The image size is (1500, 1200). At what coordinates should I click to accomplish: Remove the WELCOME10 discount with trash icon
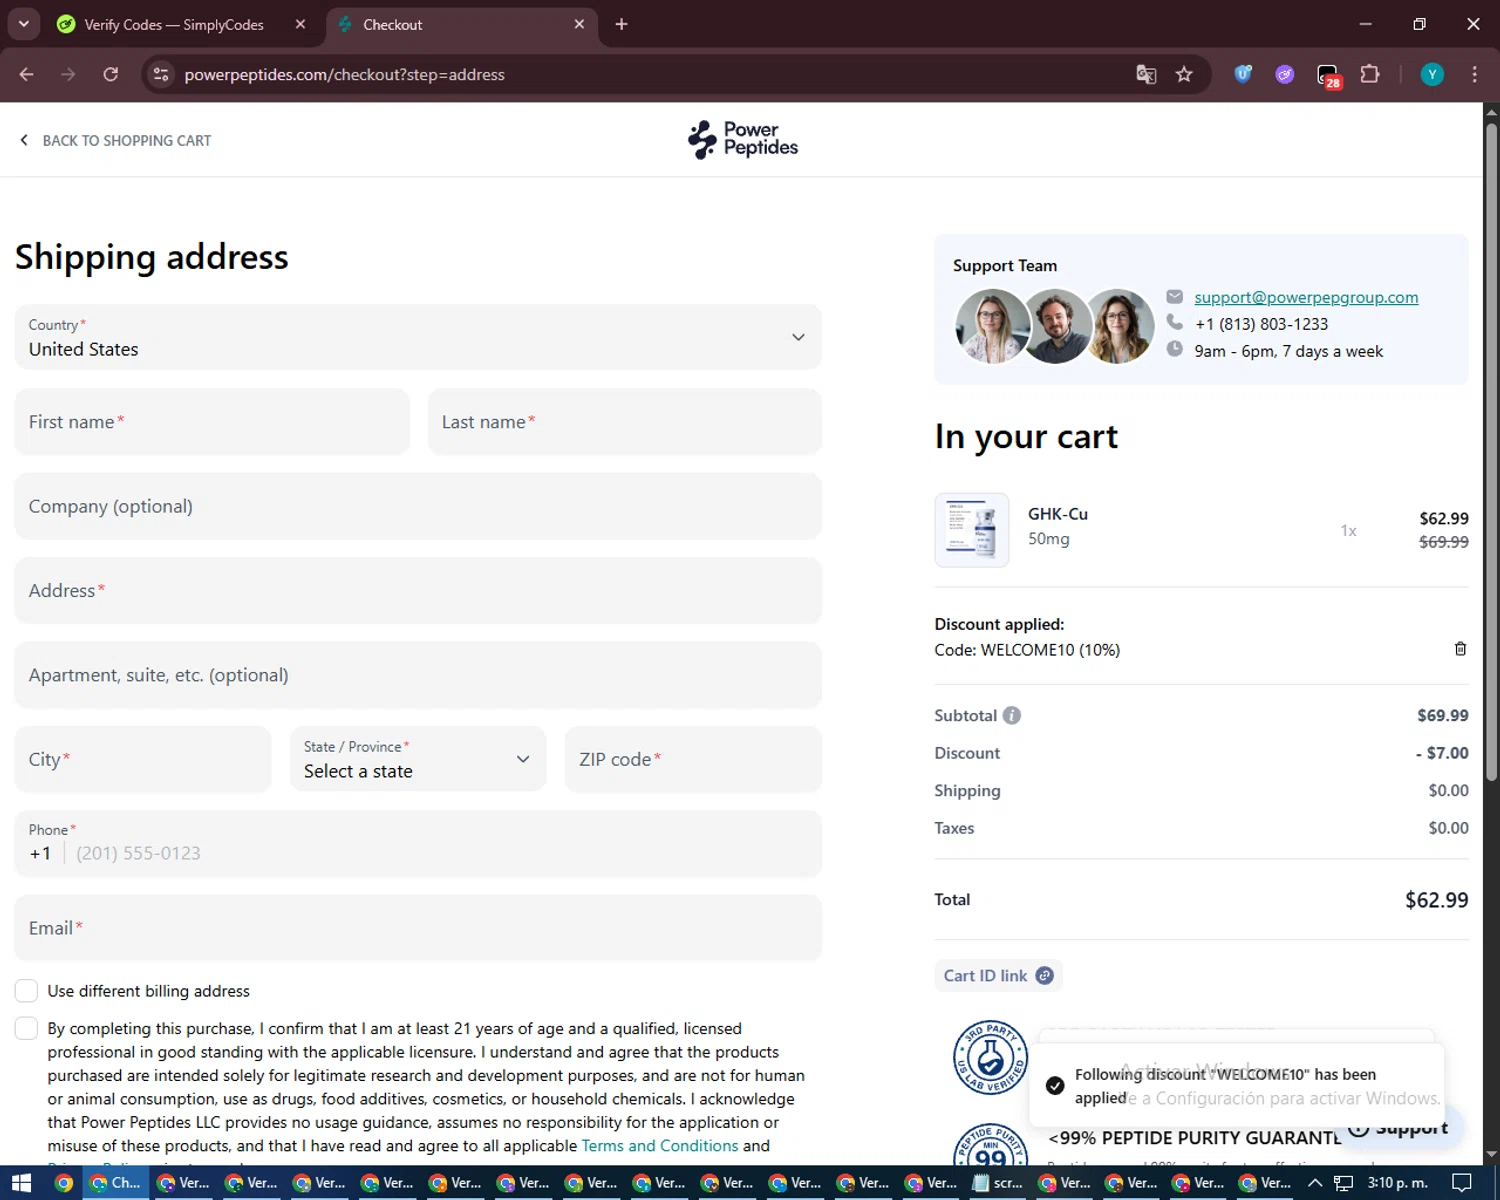(1460, 649)
